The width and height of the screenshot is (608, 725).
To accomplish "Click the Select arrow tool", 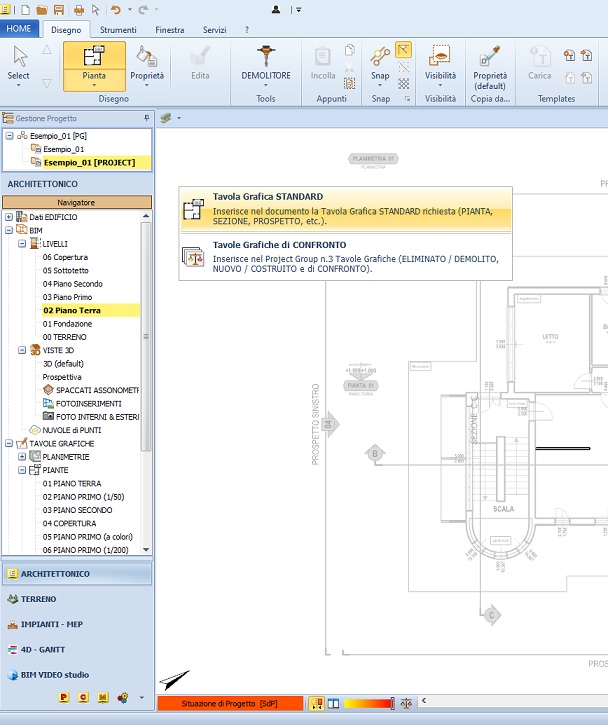I will coord(19,58).
